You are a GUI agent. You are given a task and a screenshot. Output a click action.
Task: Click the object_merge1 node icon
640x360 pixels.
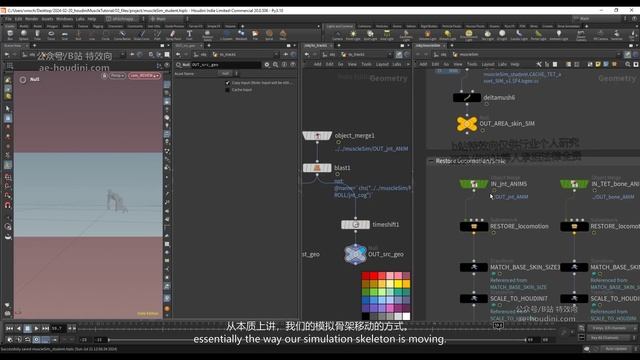point(317,136)
